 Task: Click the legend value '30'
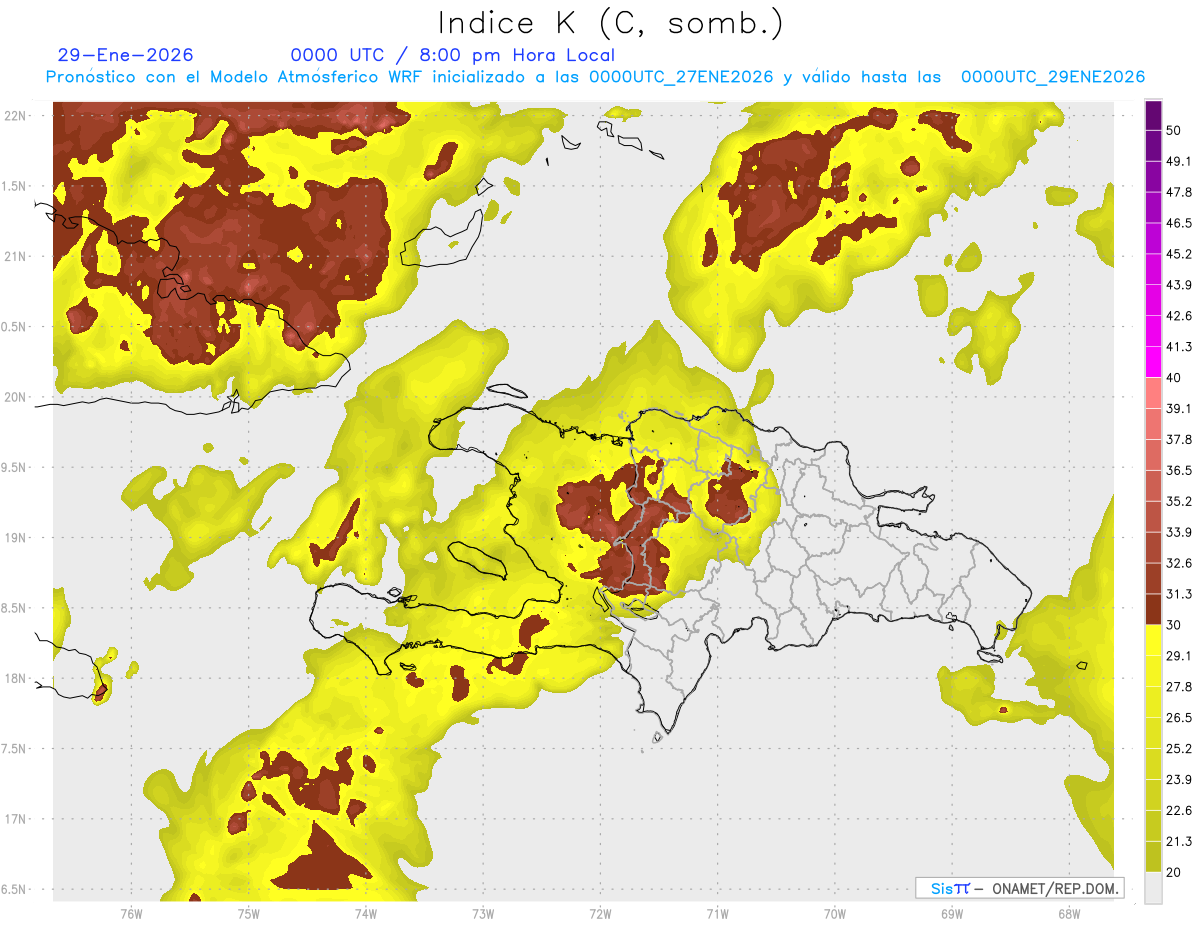coord(1175,625)
